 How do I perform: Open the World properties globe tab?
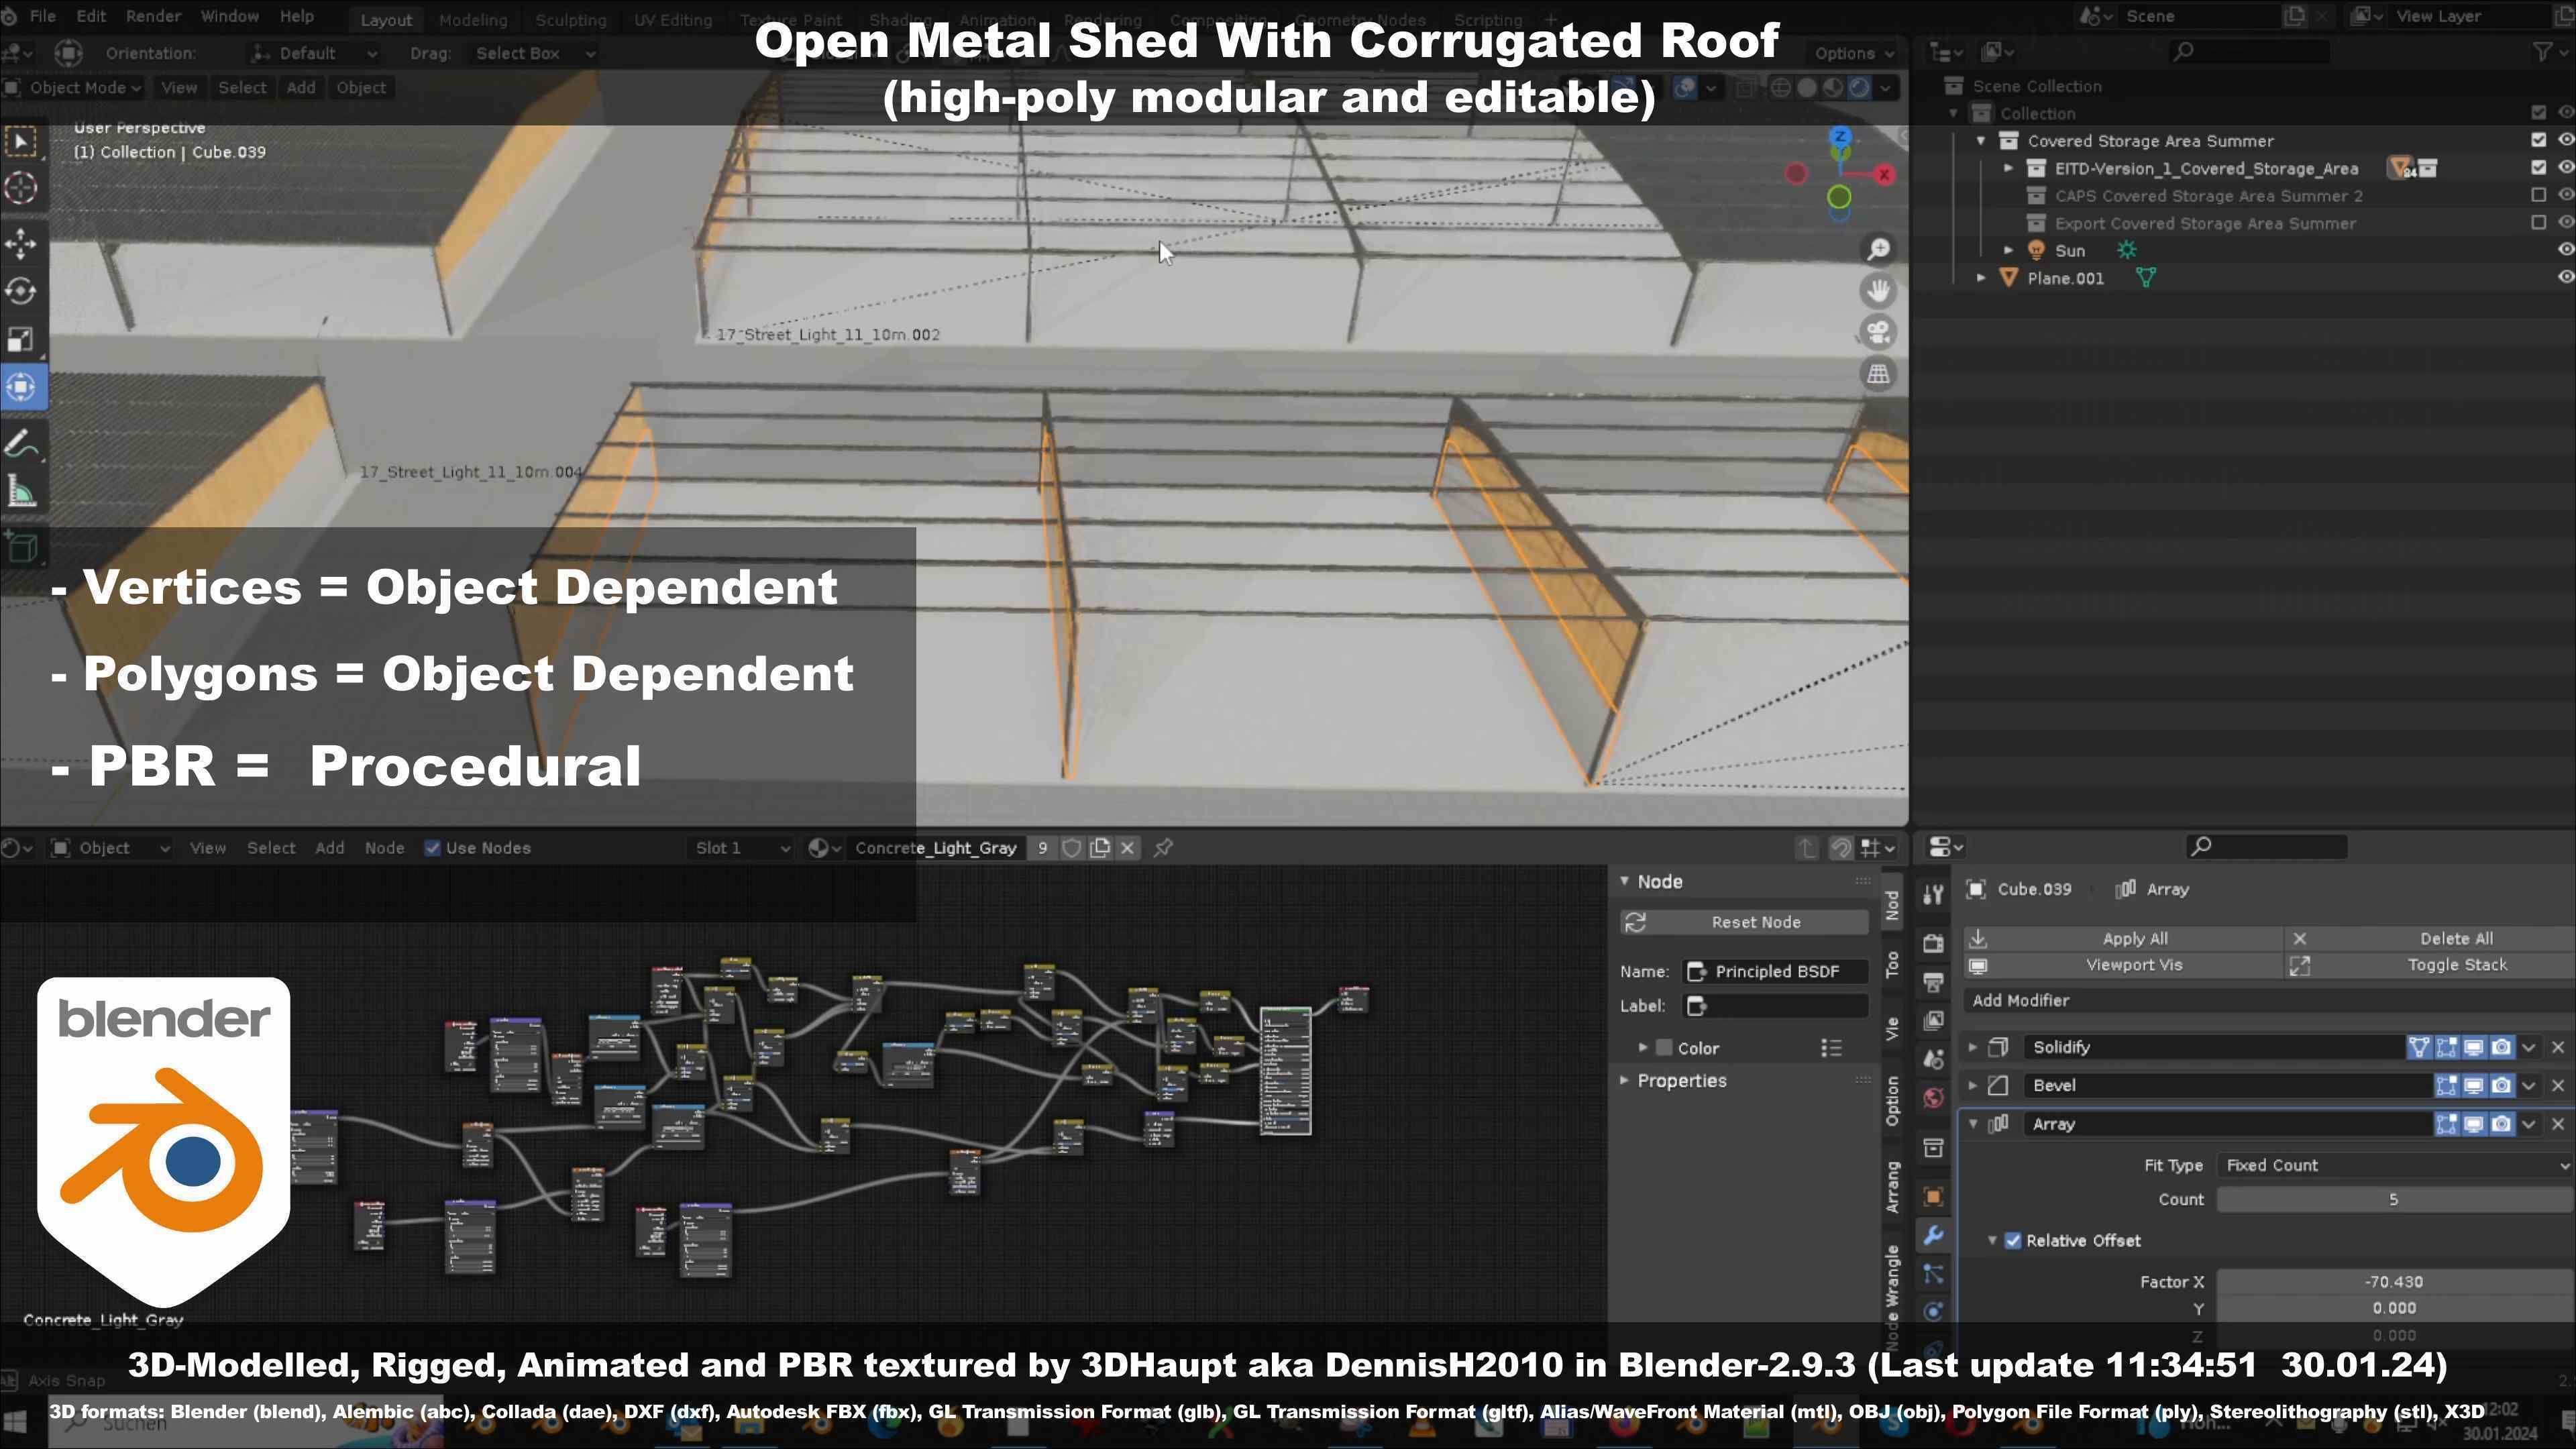[1933, 1098]
